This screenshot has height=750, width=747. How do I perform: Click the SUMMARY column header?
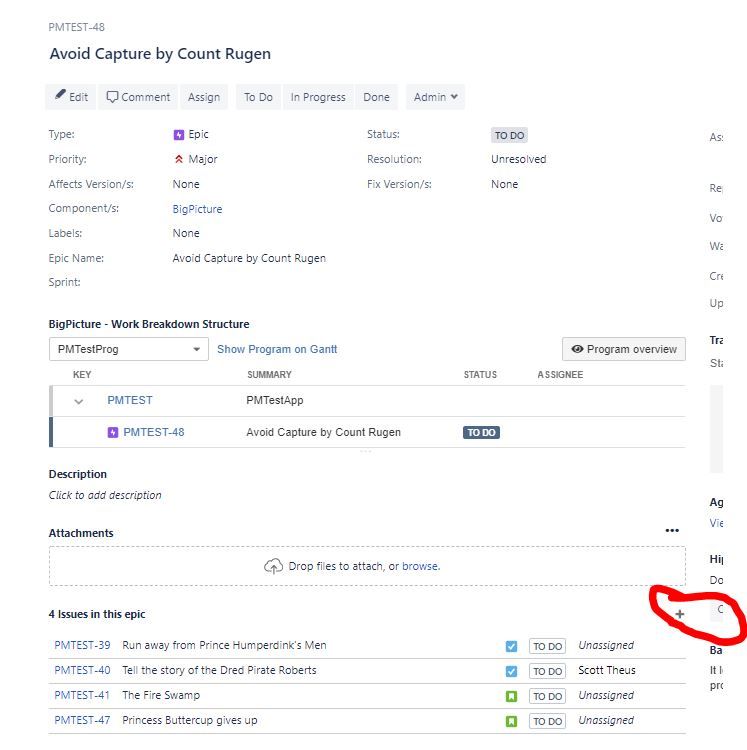point(269,375)
